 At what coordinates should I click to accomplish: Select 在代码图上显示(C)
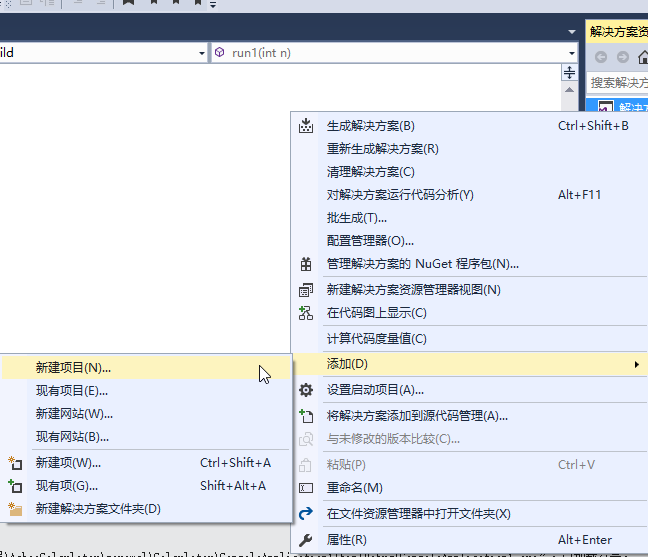click(x=469, y=313)
